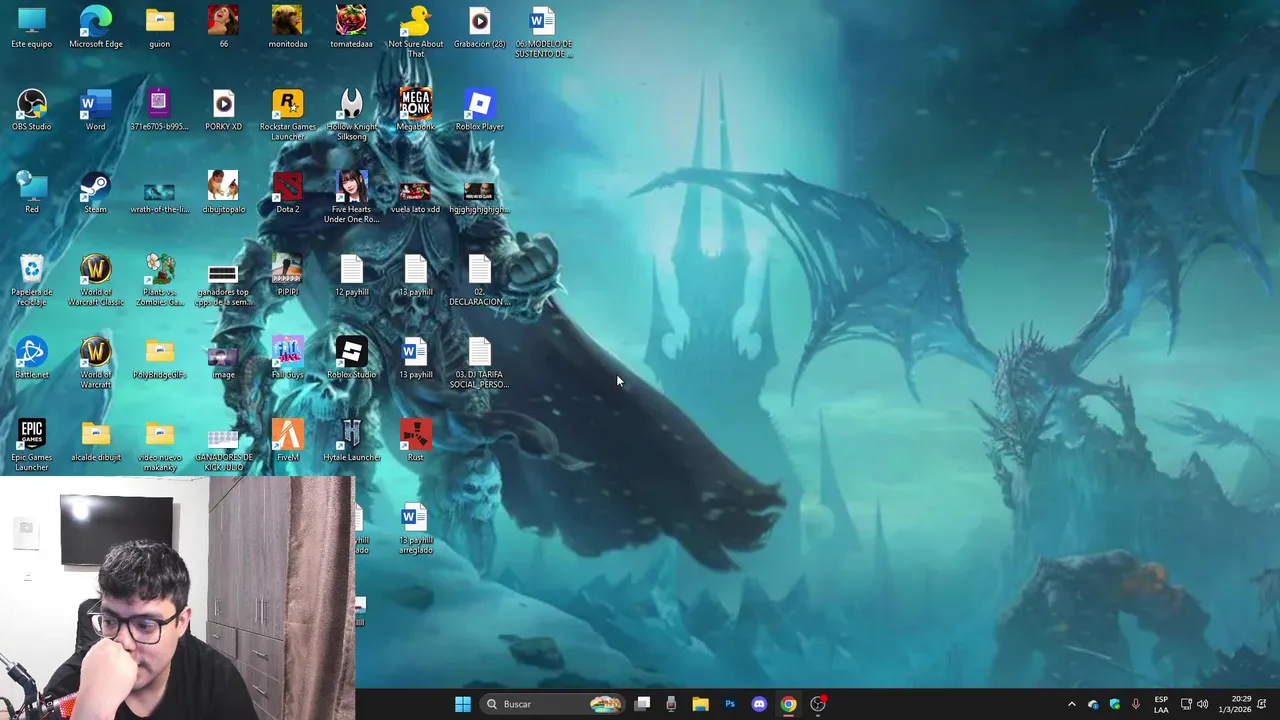Open File Explorer from the taskbar
1280x720 pixels.
click(x=700, y=704)
